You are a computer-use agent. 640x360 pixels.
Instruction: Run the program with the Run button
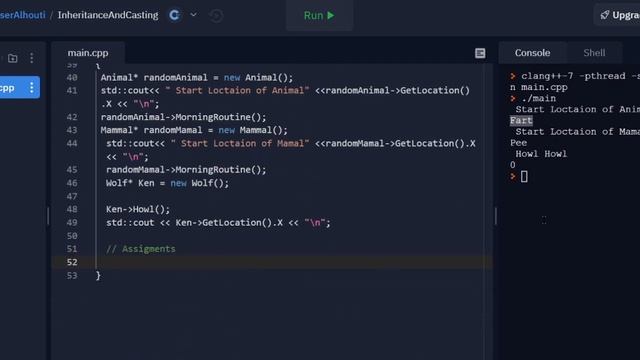(x=319, y=16)
